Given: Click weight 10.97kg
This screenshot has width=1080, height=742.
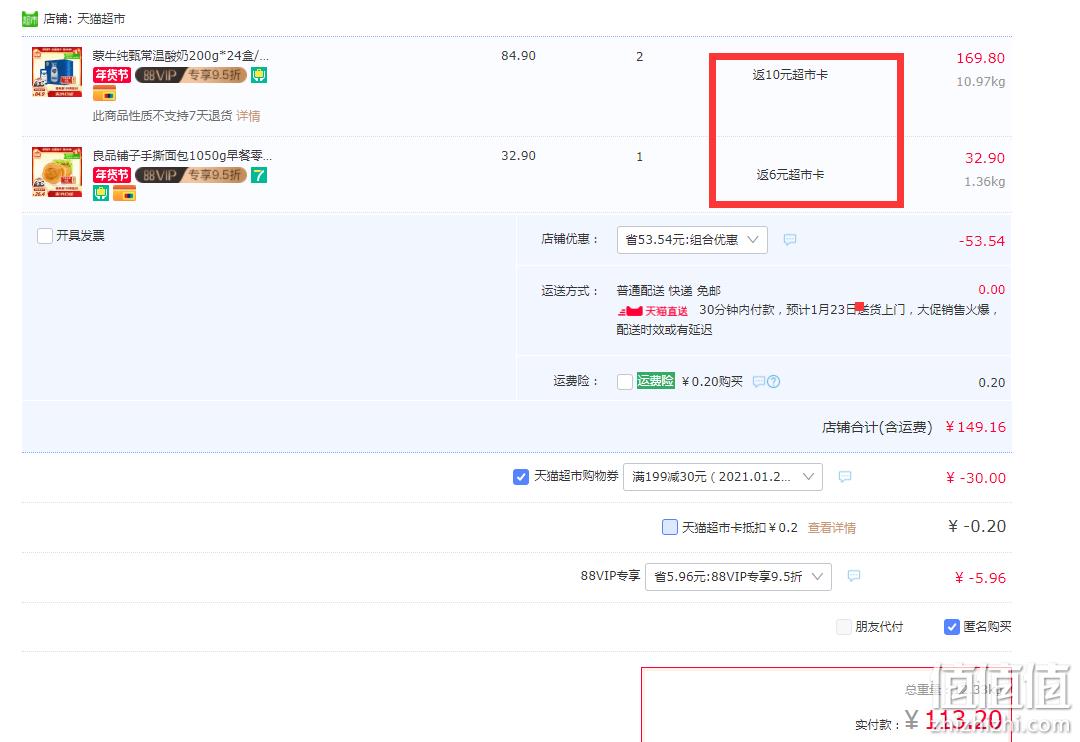Looking at the screenshot, I should click(x=981, y=82).
